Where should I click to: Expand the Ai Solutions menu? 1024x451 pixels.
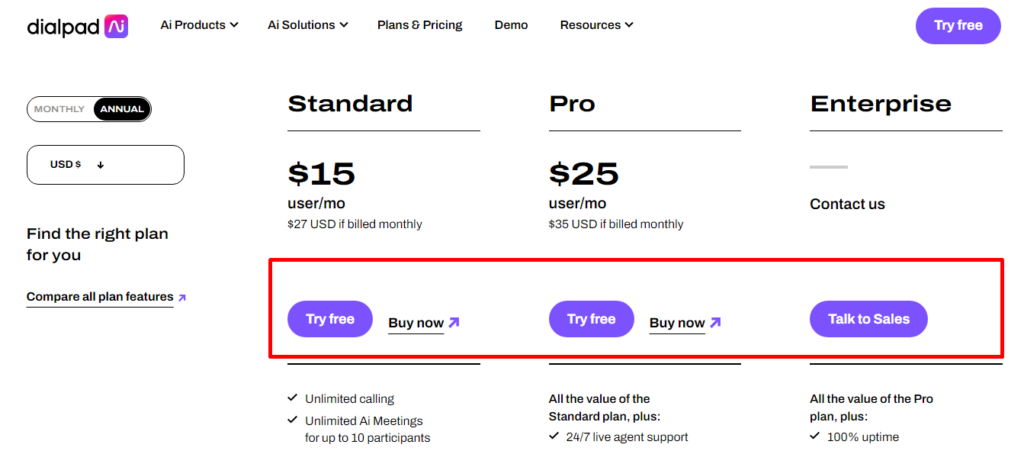coord(308,25)
